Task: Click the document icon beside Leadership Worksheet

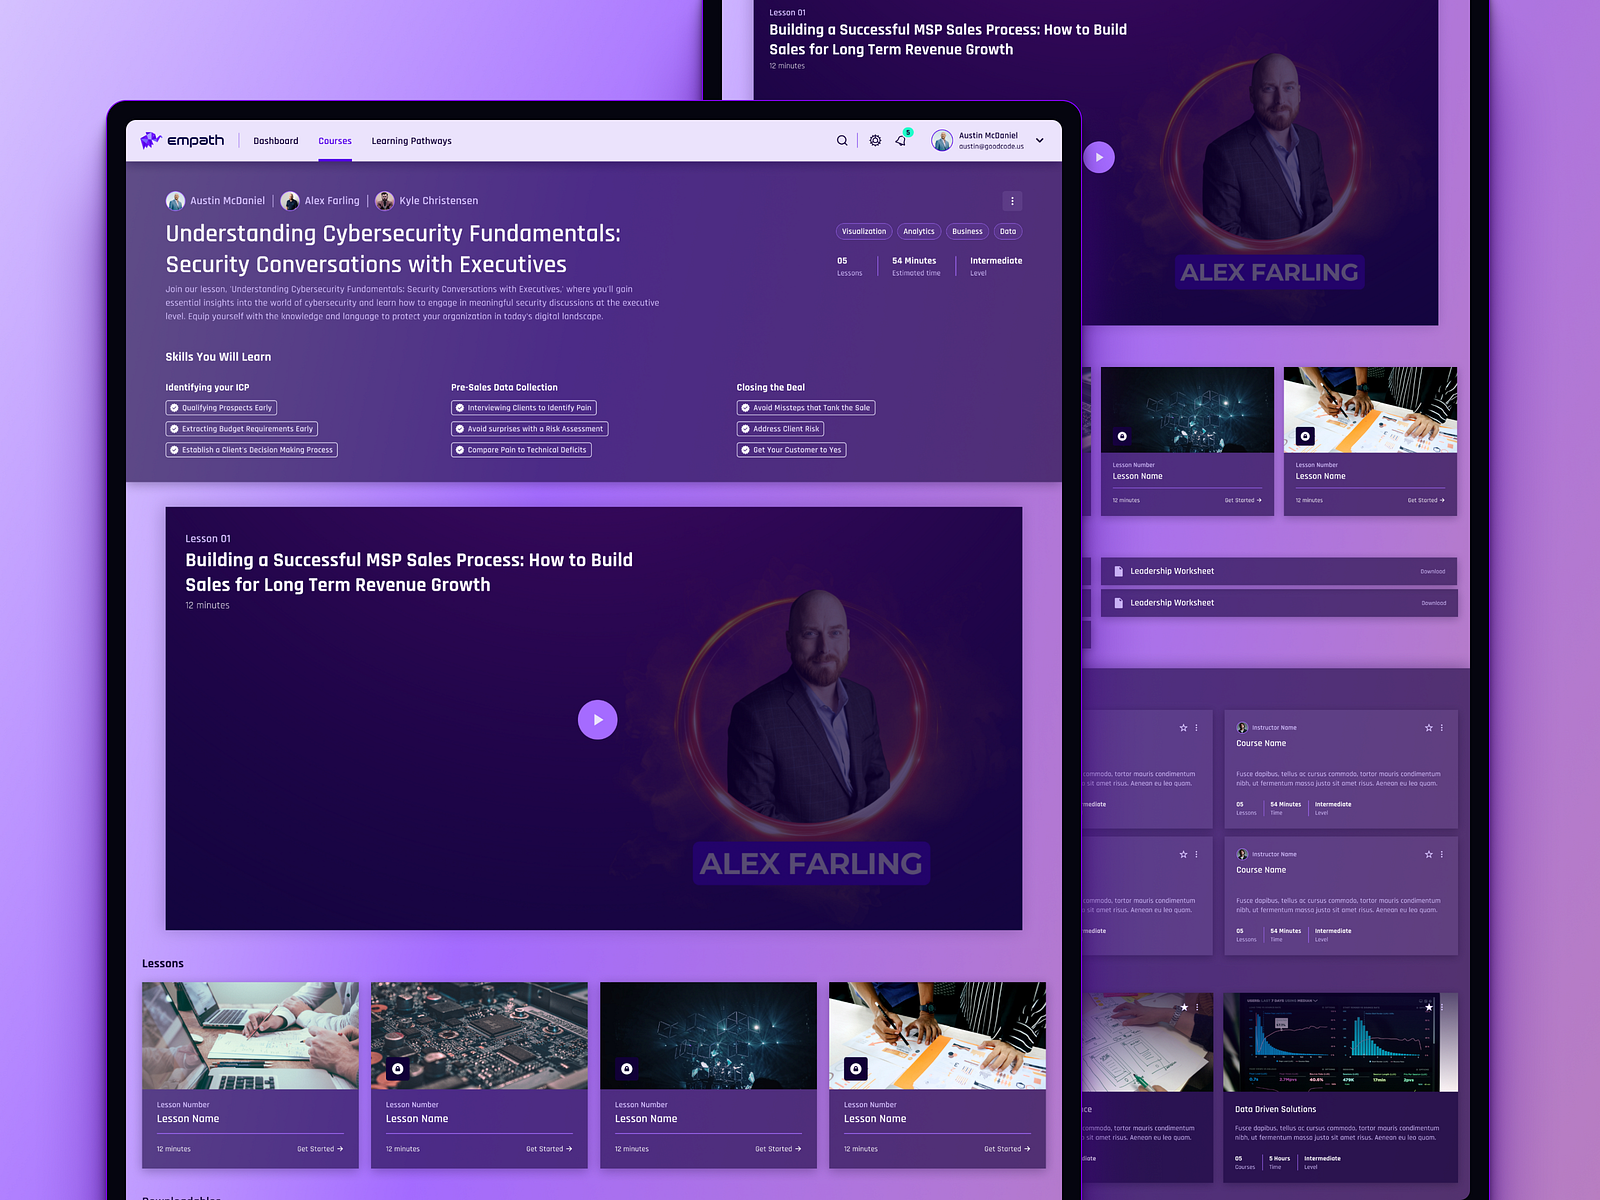Action: click(1117, 571)
